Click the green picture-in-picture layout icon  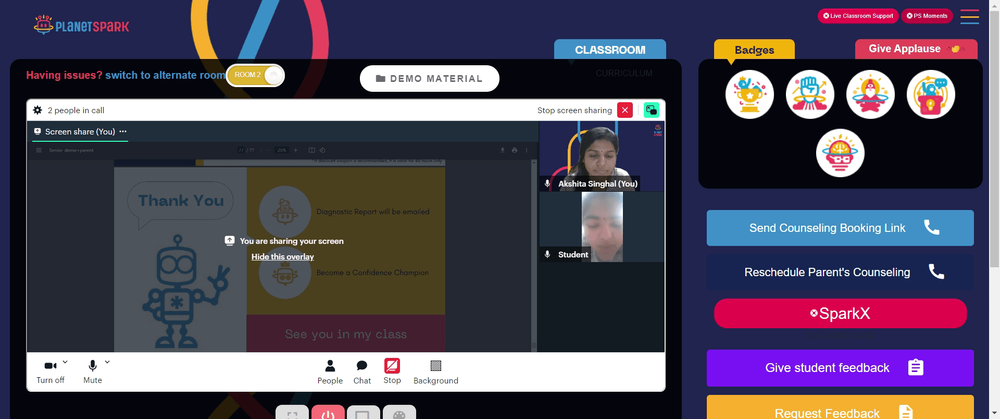[x=651, y=110]
